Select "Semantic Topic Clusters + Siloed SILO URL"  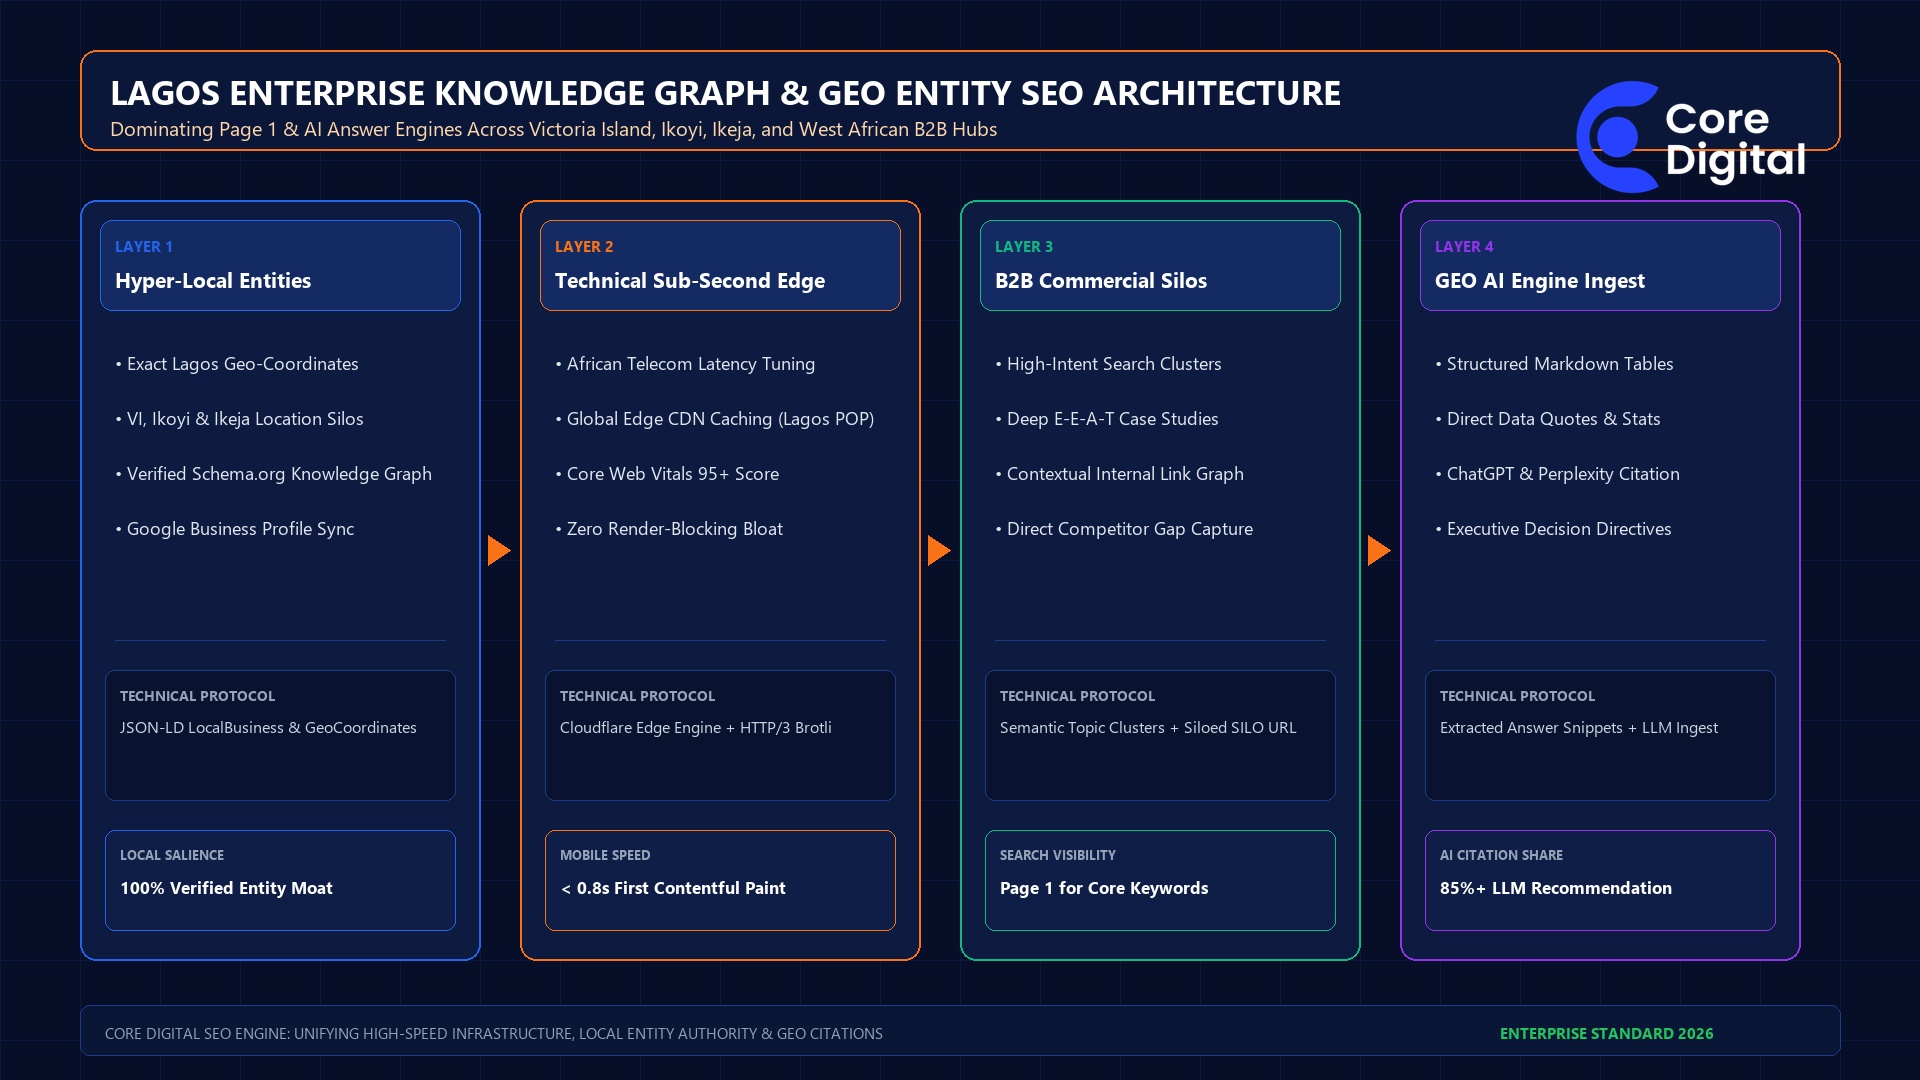coord(1148,728)
